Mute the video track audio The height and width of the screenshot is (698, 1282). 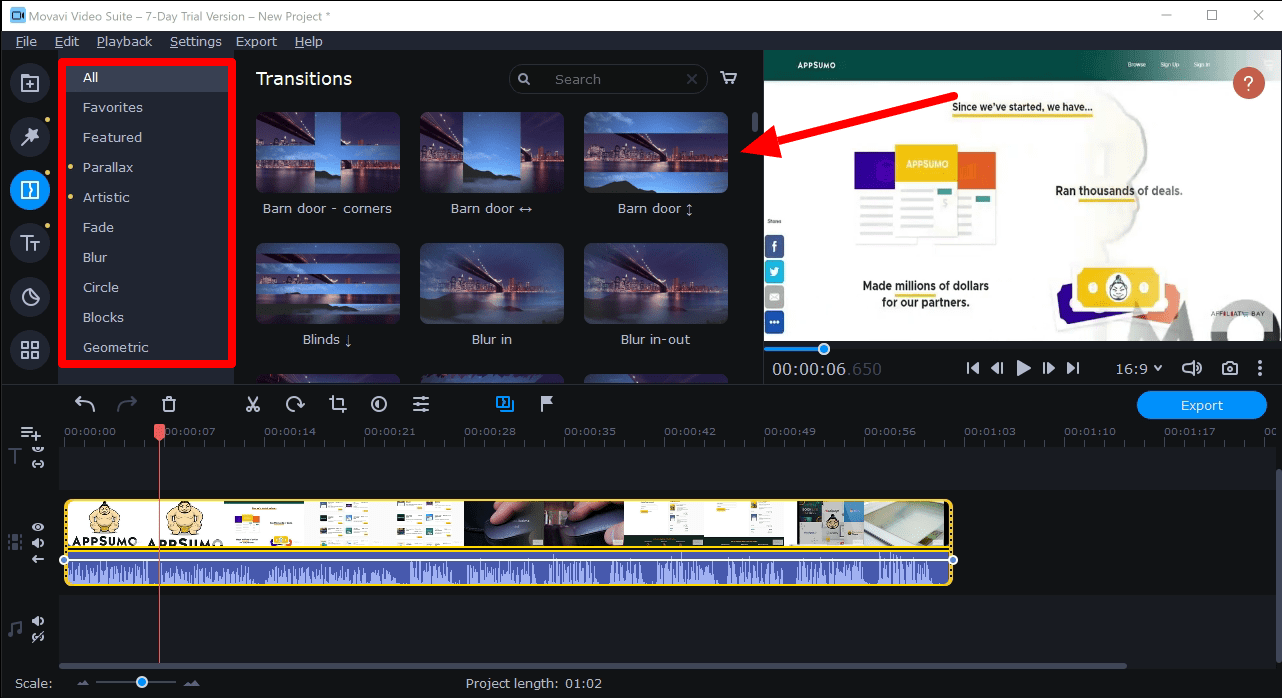[x=38, y=543]
